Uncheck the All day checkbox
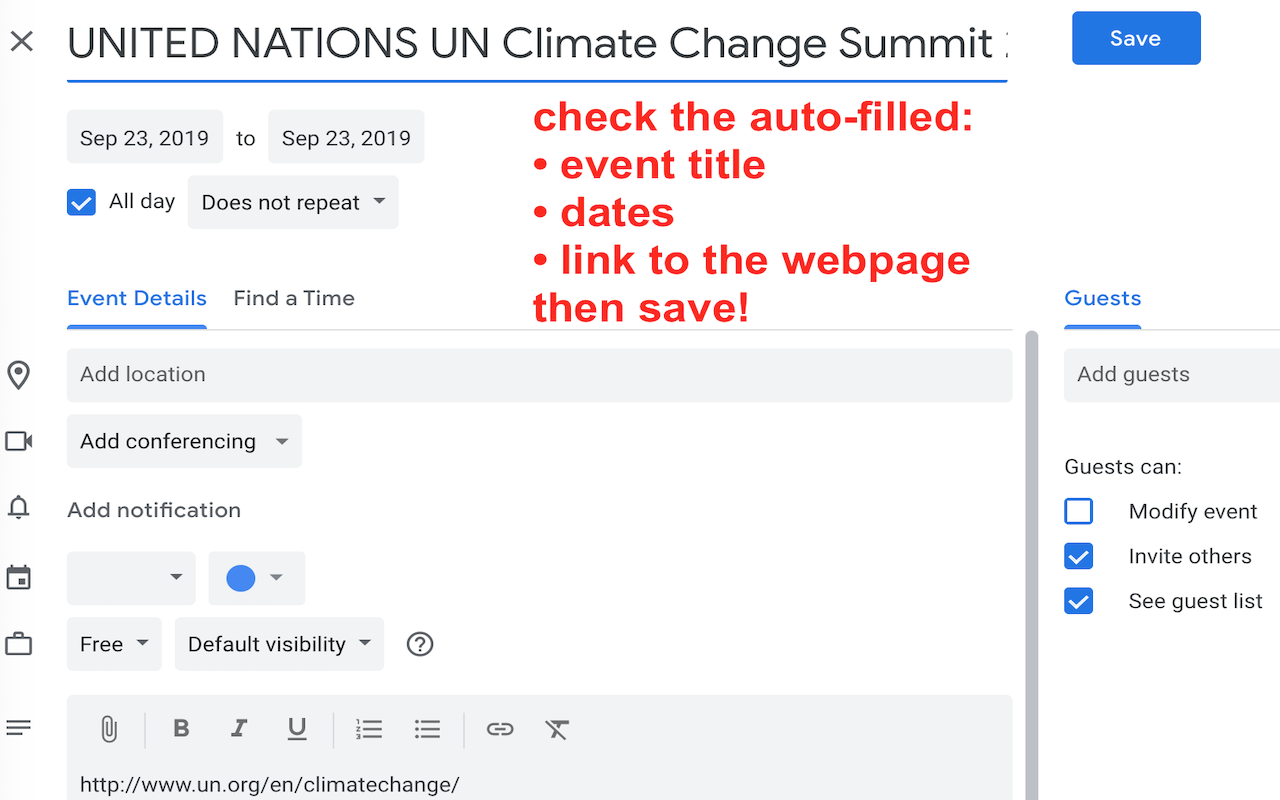1280x800 pixels. click(x=81, y=202)
